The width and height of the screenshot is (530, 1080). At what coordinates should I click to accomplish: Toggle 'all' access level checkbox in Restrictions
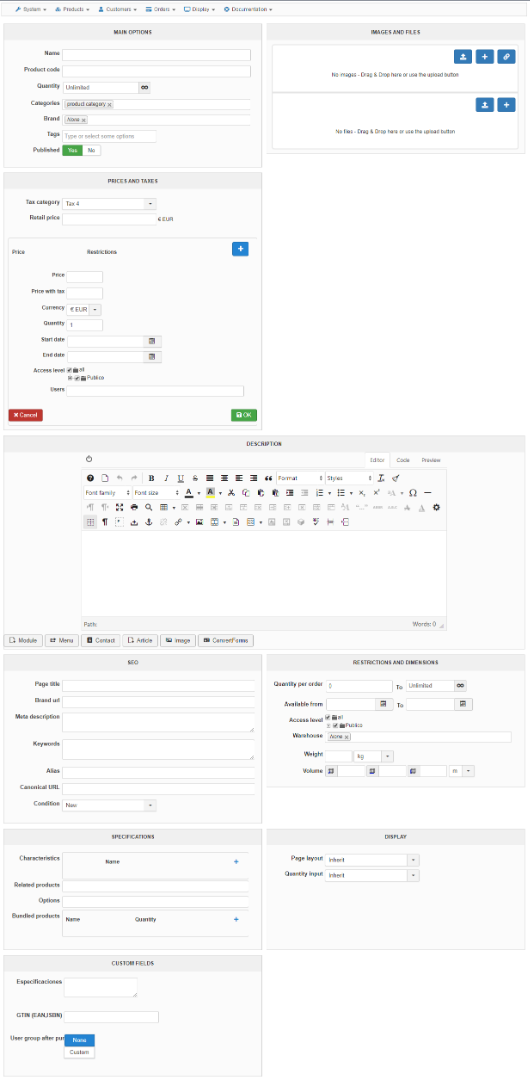pos(328,717)
